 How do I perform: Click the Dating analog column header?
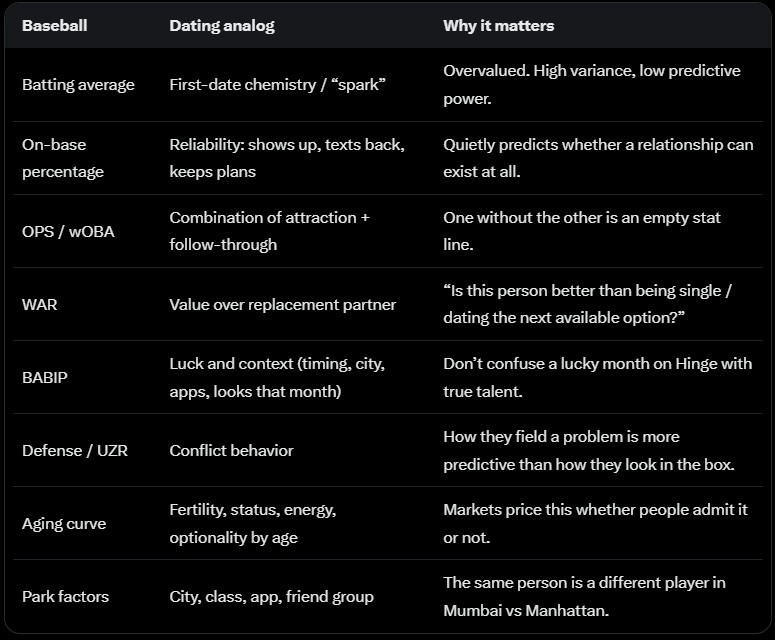pos(221,26)
